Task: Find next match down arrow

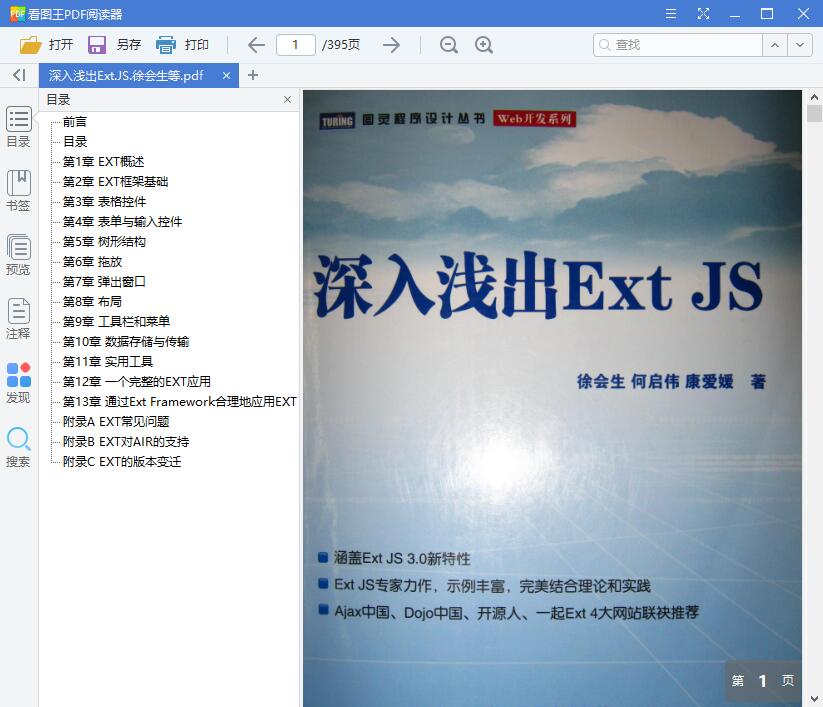Action: (799, 45)
